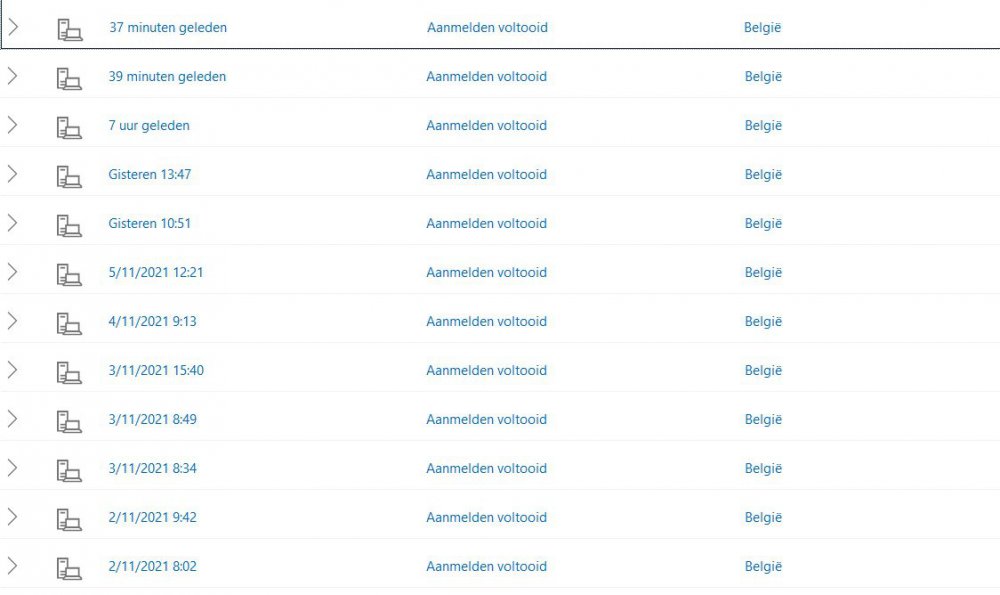Click device icon of 4/11/2021 9:13 entry
Screen dimensions: 1000x595
[x=69, y=322]
